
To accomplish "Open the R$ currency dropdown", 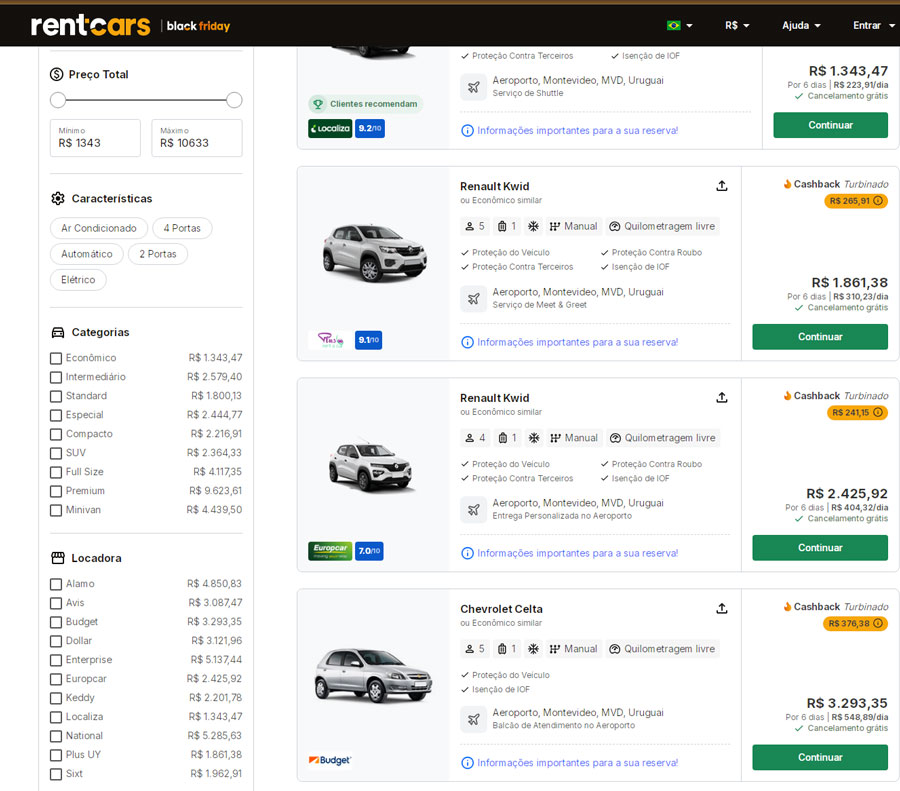I will pyautogui.click(x=737, y=25).
